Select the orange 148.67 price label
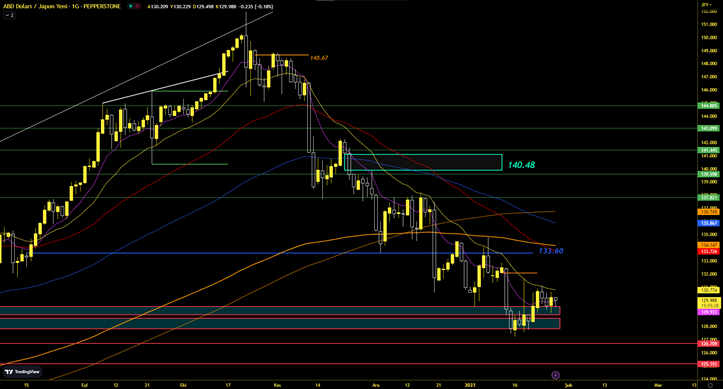723x389 pixels. (x=319, y=58)
